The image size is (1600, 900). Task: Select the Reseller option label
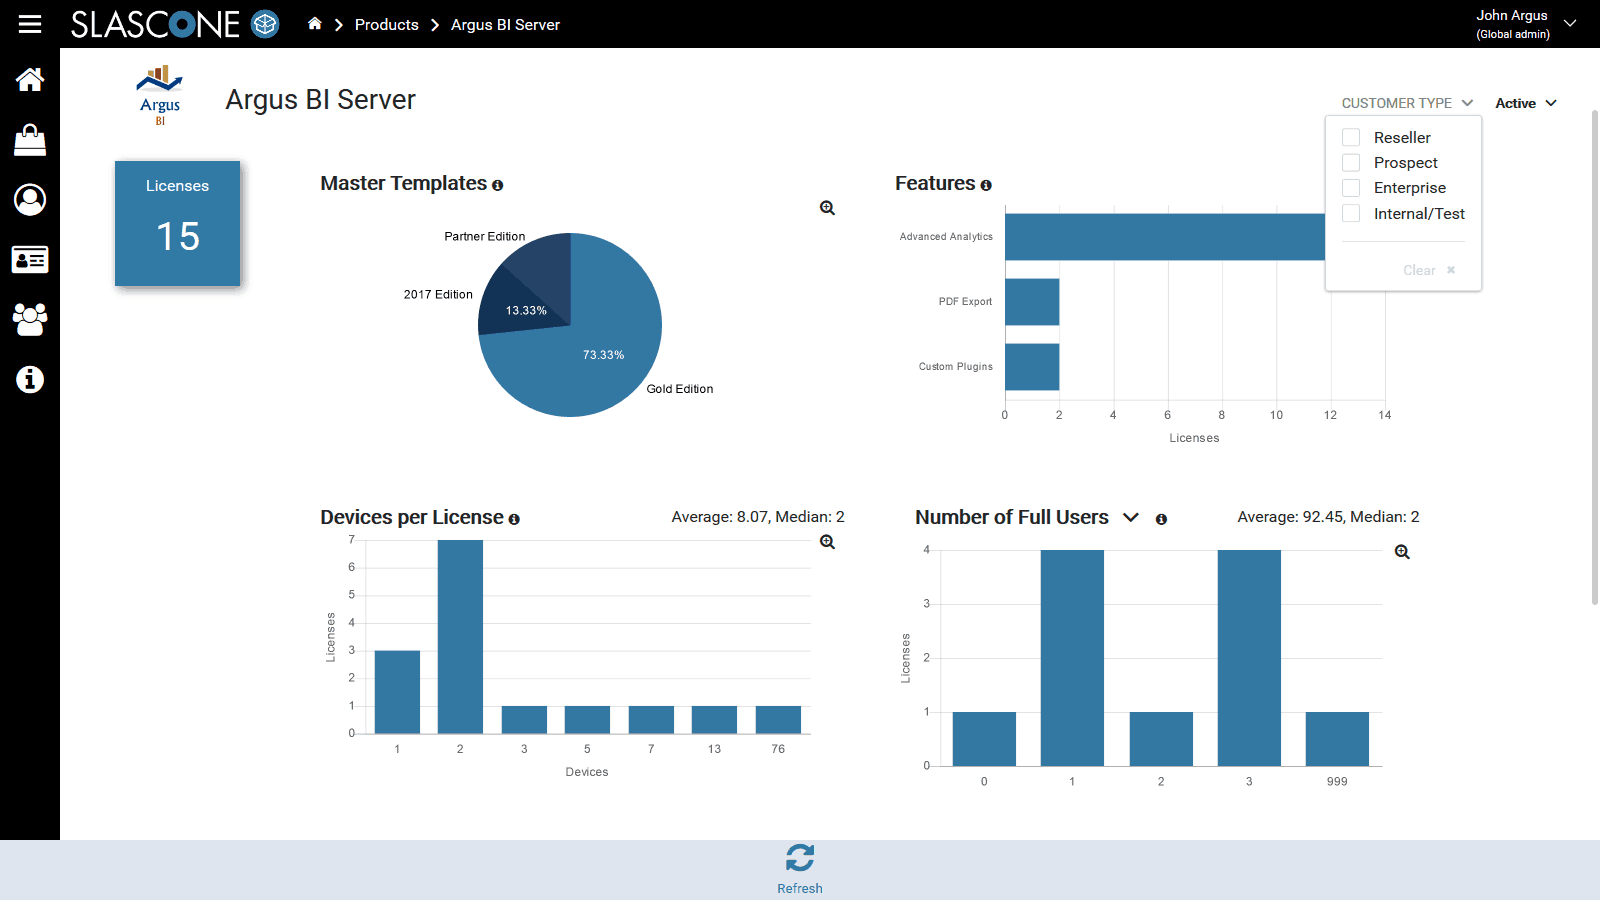pos(1402,137)
